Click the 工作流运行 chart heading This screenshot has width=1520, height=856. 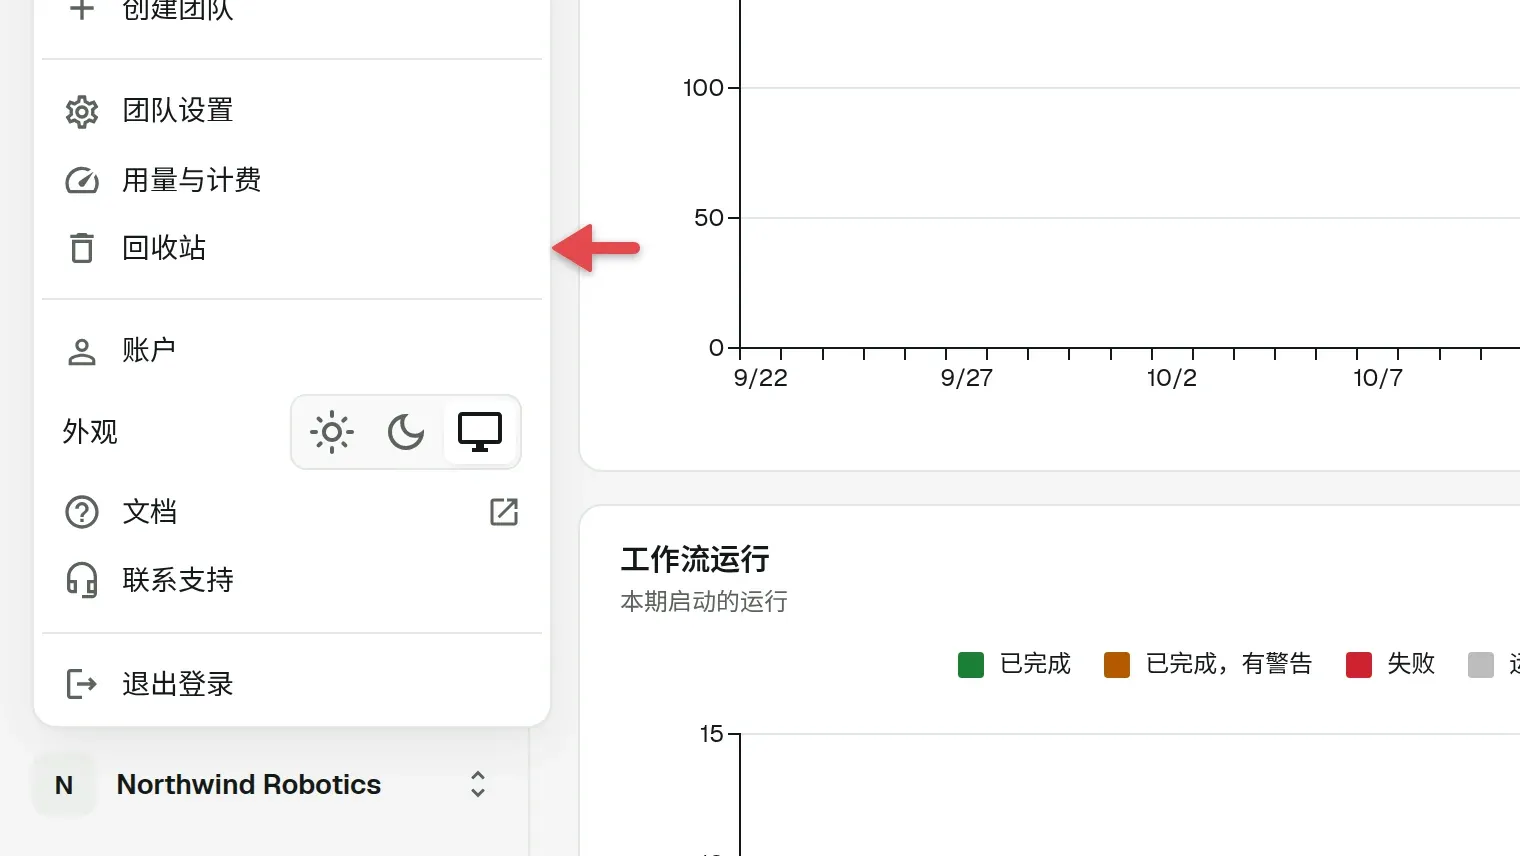tap(695, 559)
